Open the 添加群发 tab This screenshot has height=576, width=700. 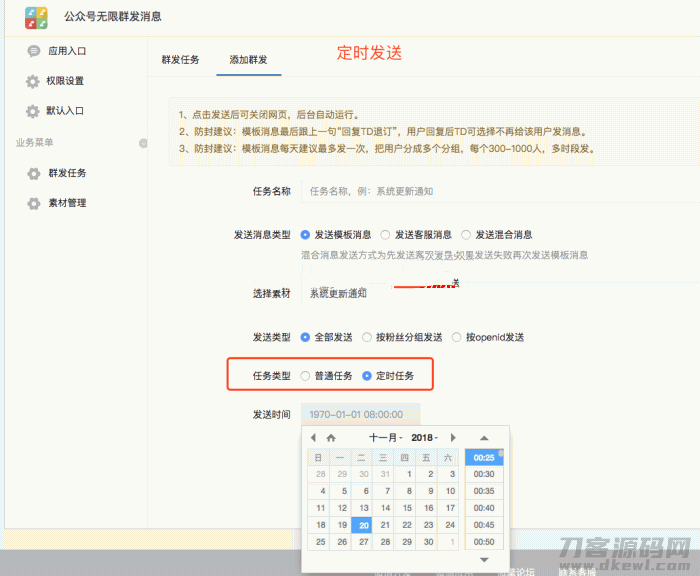(248, 60)
